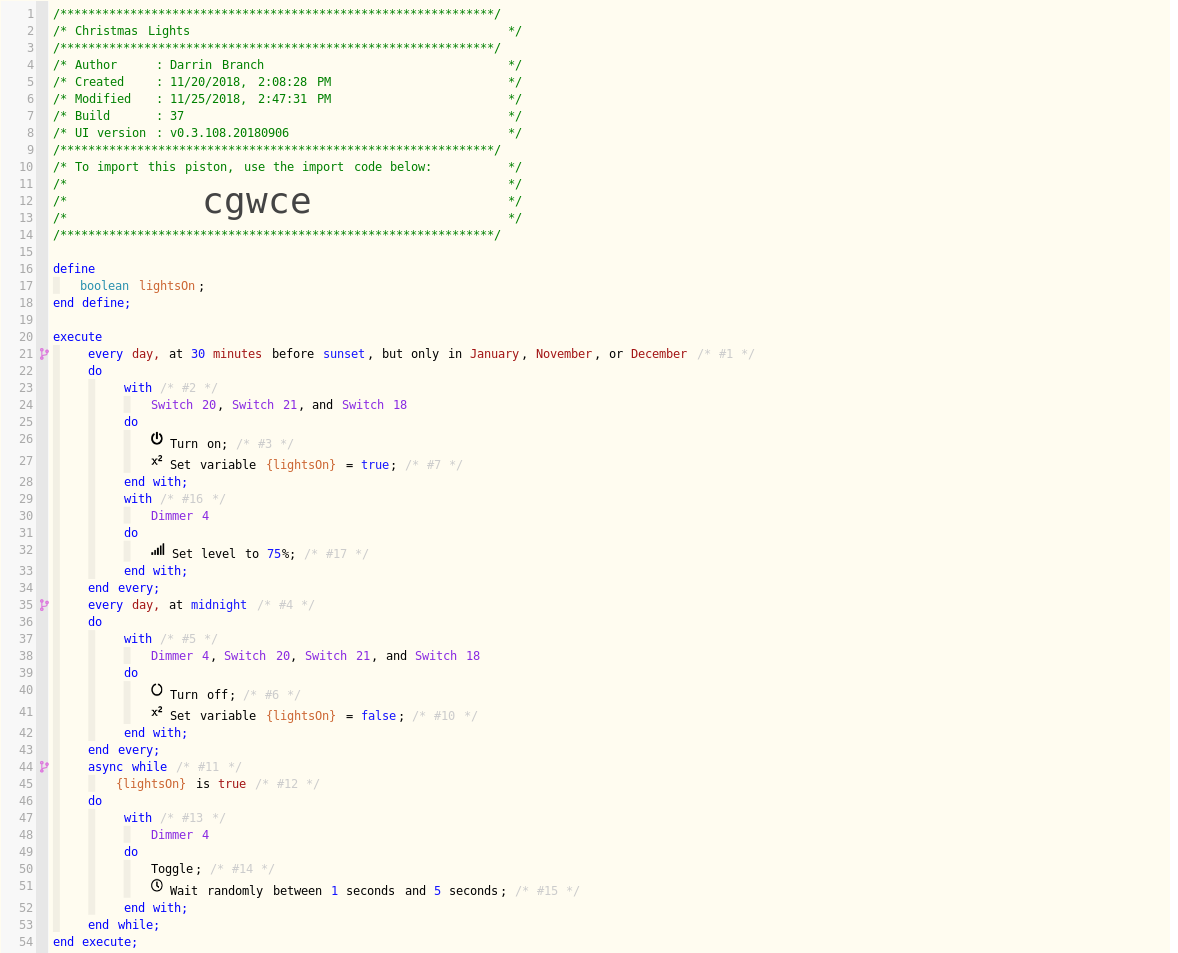Click the midnight time value
Screen dimensions: 1178x953
[x=219, y=605]
